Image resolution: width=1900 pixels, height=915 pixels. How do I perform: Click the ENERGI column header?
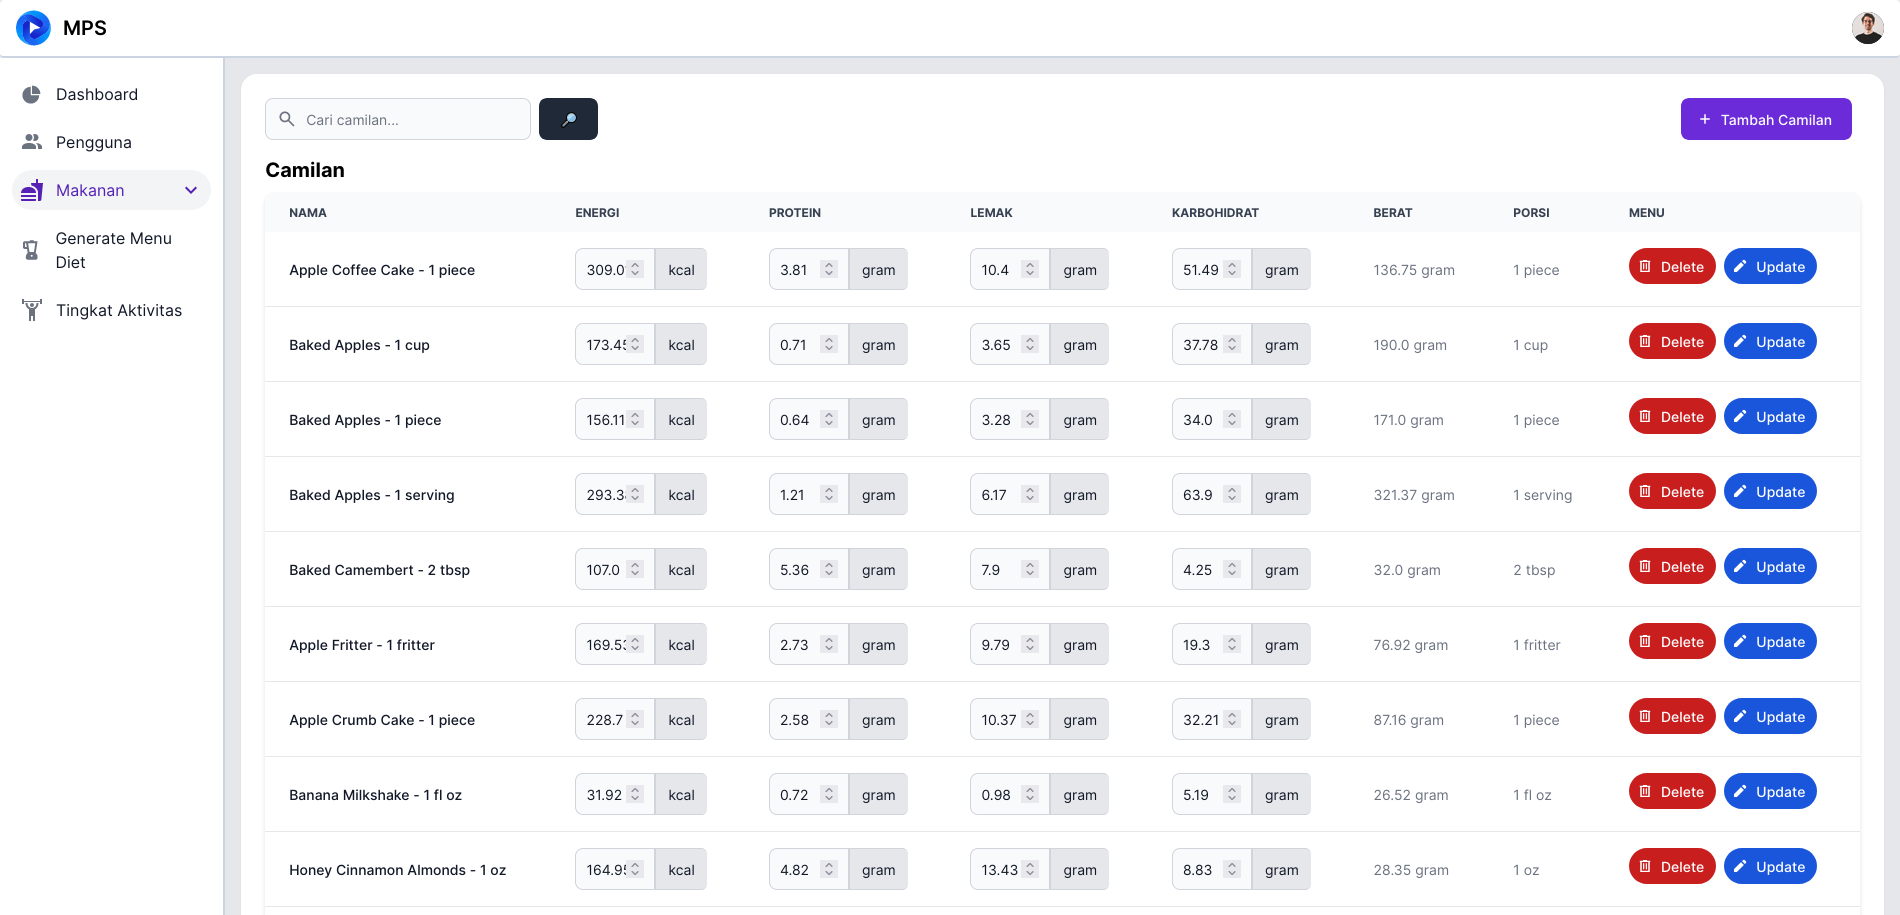point(597,213)
